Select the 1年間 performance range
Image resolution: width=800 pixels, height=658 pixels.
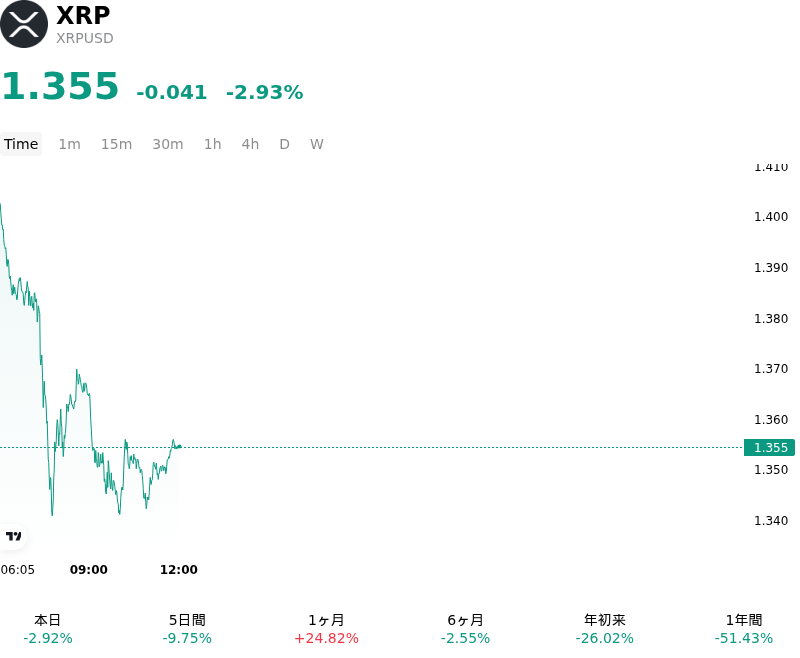pyautogui.click(x=744, y=629)
